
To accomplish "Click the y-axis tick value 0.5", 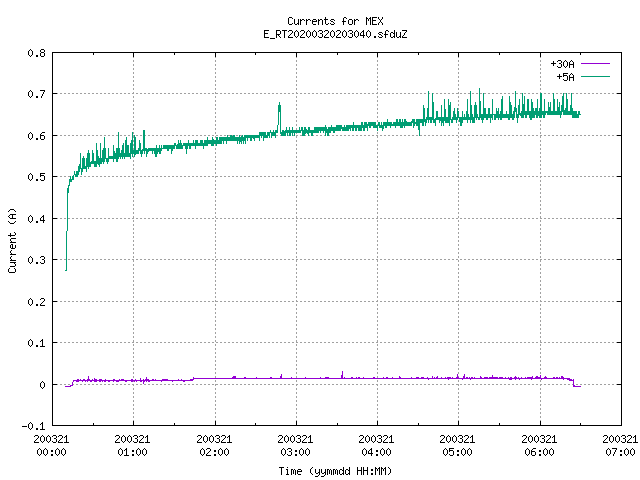I will [36, 177].
